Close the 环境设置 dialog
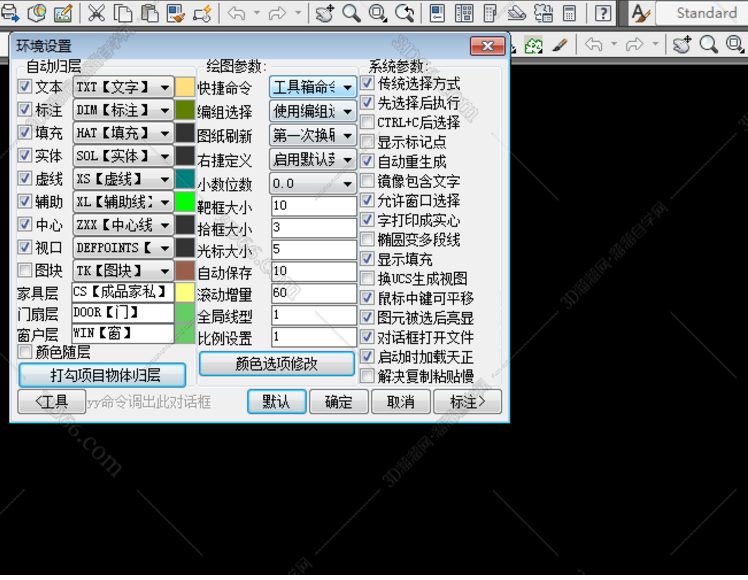Screen dimensions: 748x580 coord(488,46)
